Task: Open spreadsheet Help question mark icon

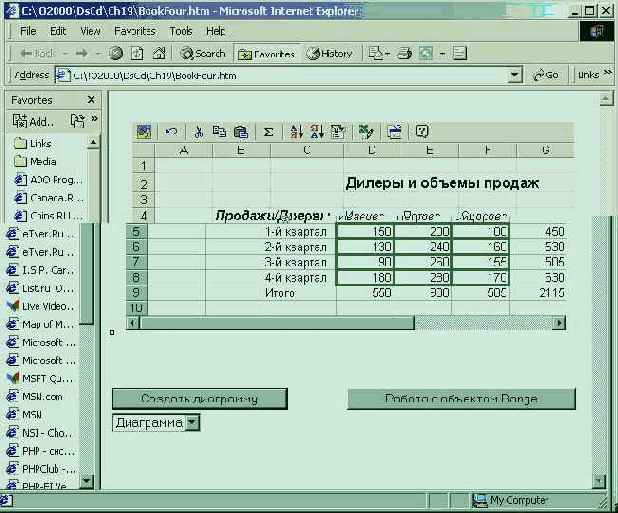Action: click(422, 131)
